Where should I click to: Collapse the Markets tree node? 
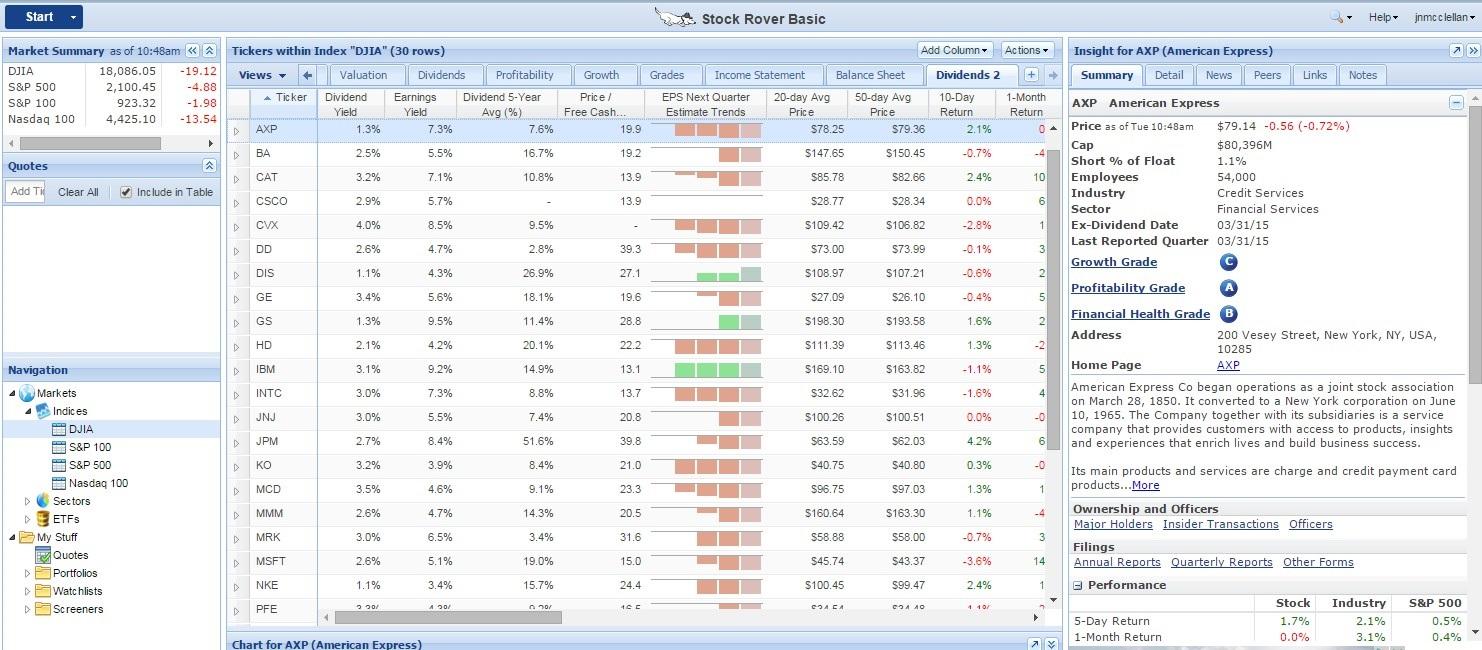tap(12, 393)
